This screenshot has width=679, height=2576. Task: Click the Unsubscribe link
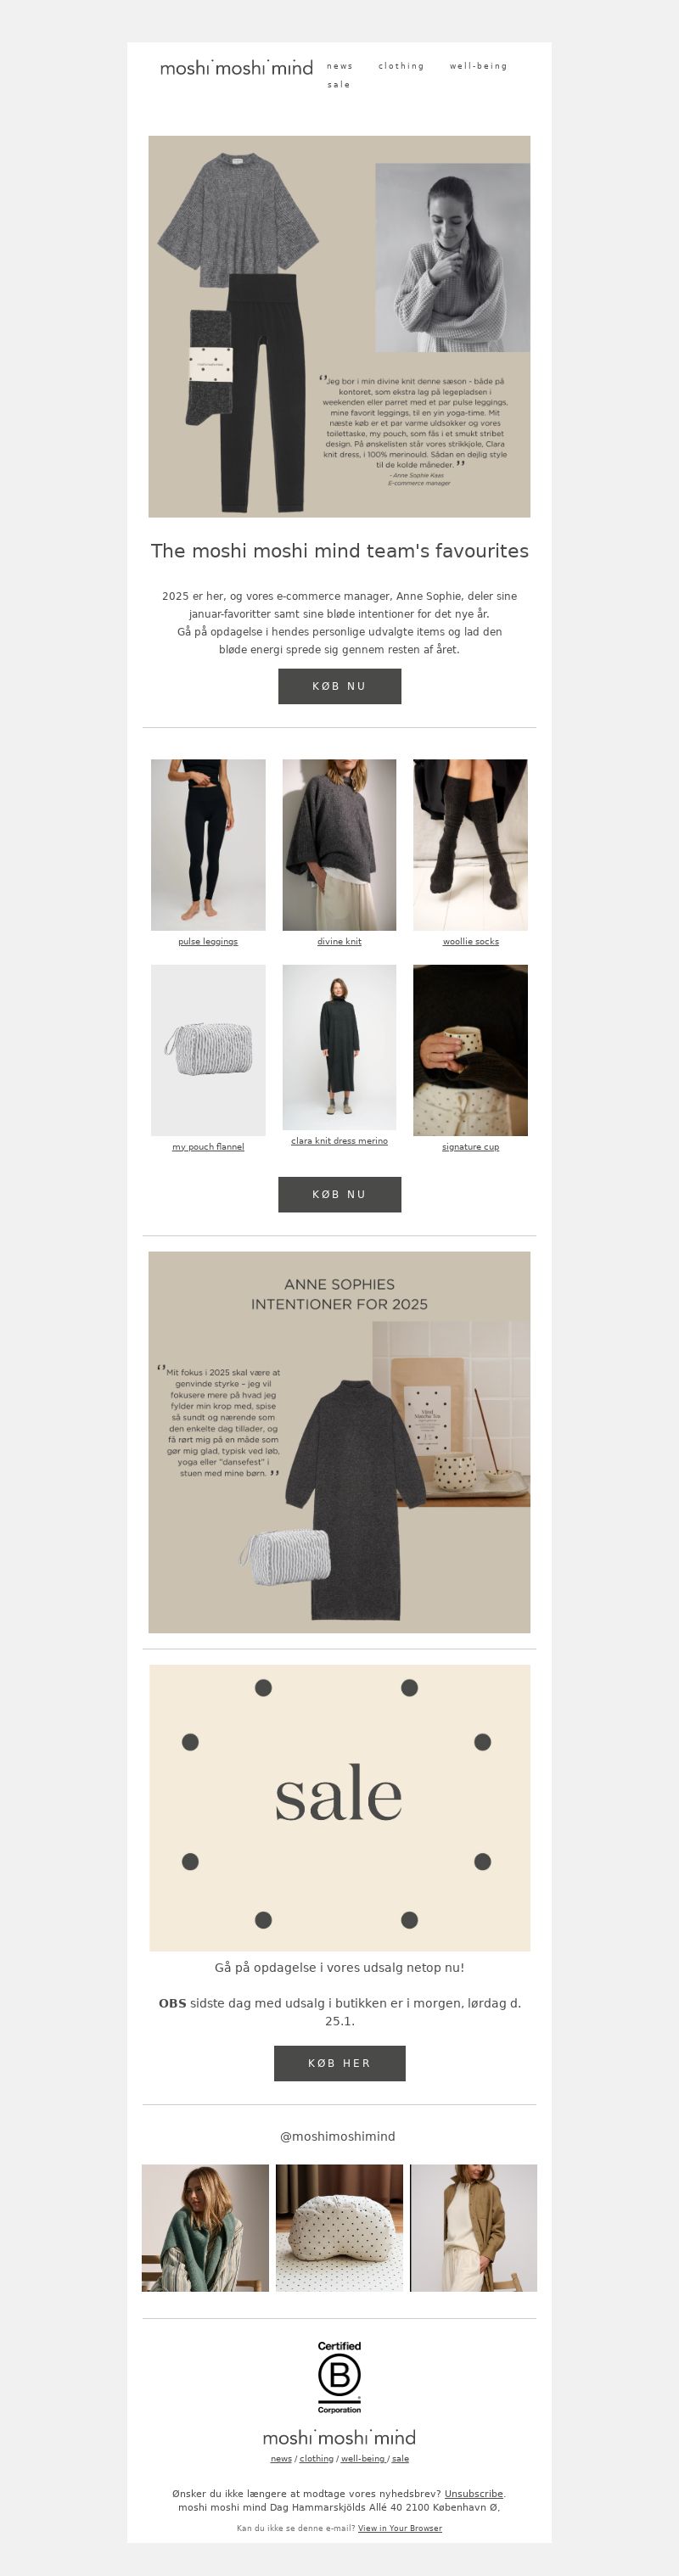[473, 2493]
